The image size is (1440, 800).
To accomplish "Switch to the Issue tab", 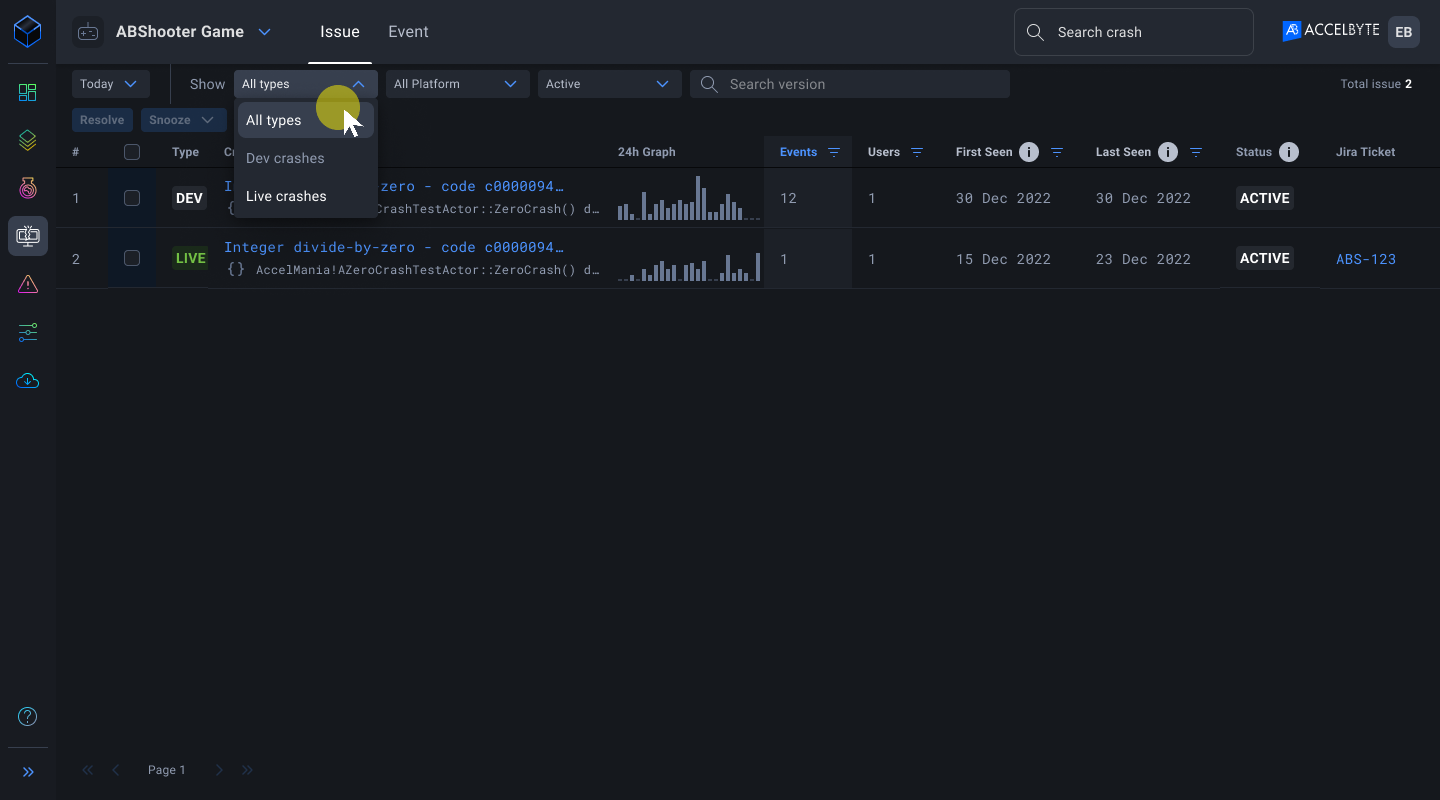I will click(340, 32).
